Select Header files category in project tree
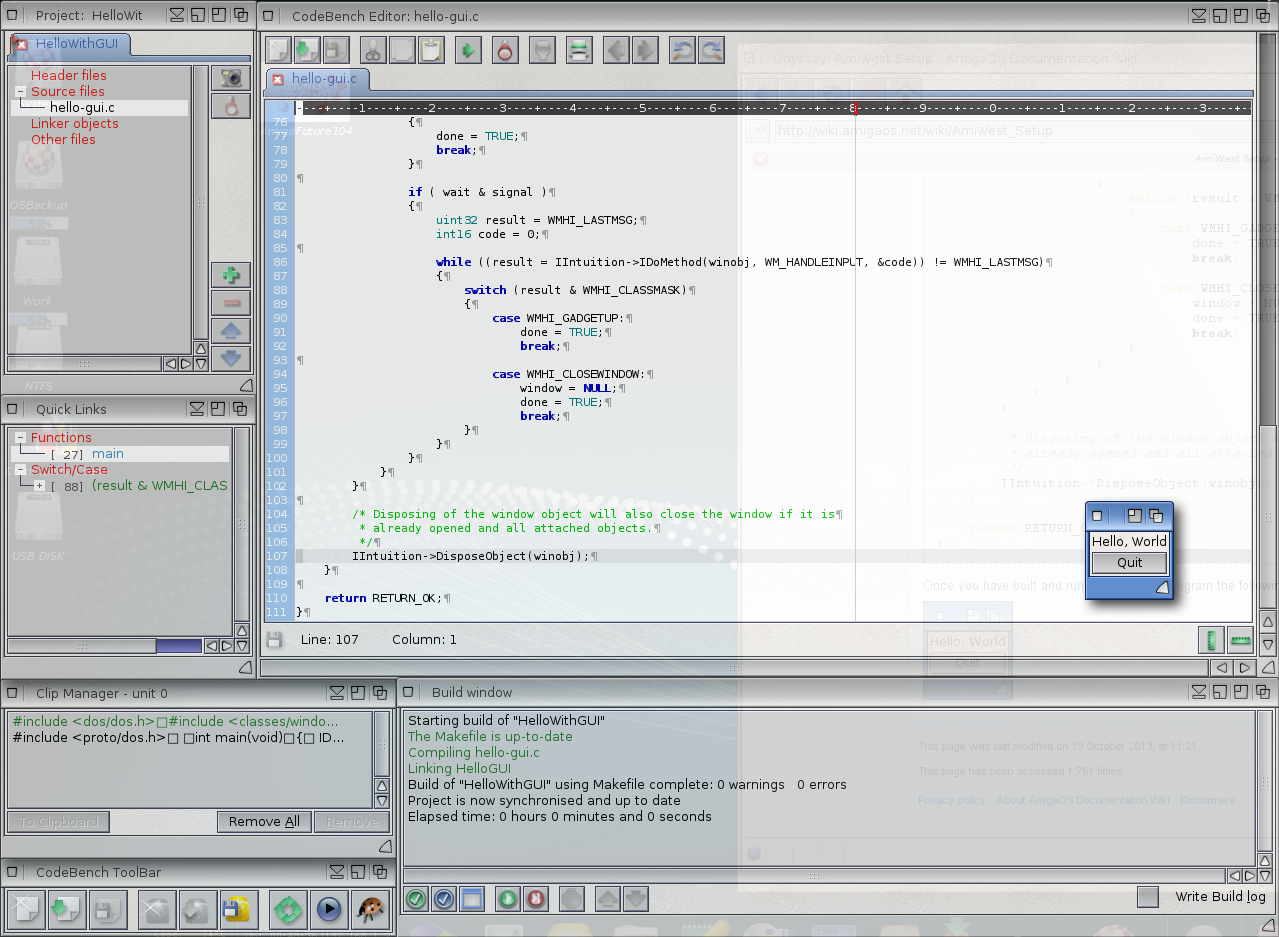The height and width of the screenshot is (937, 1279). (68, 75)
